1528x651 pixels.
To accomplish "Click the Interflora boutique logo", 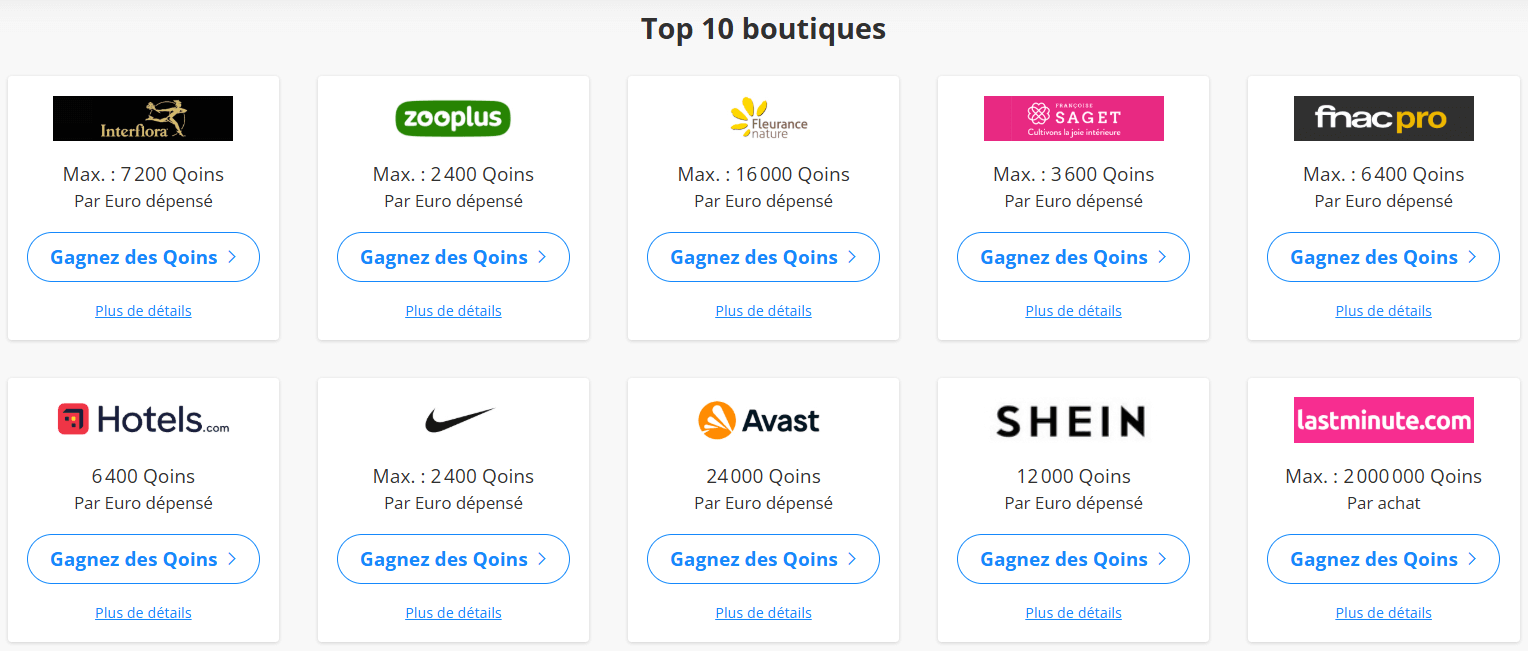I will [x=142, y=118].
